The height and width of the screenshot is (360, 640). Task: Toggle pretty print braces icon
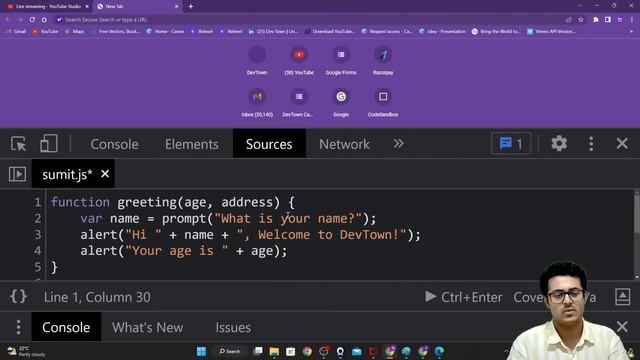pos(18,297)
